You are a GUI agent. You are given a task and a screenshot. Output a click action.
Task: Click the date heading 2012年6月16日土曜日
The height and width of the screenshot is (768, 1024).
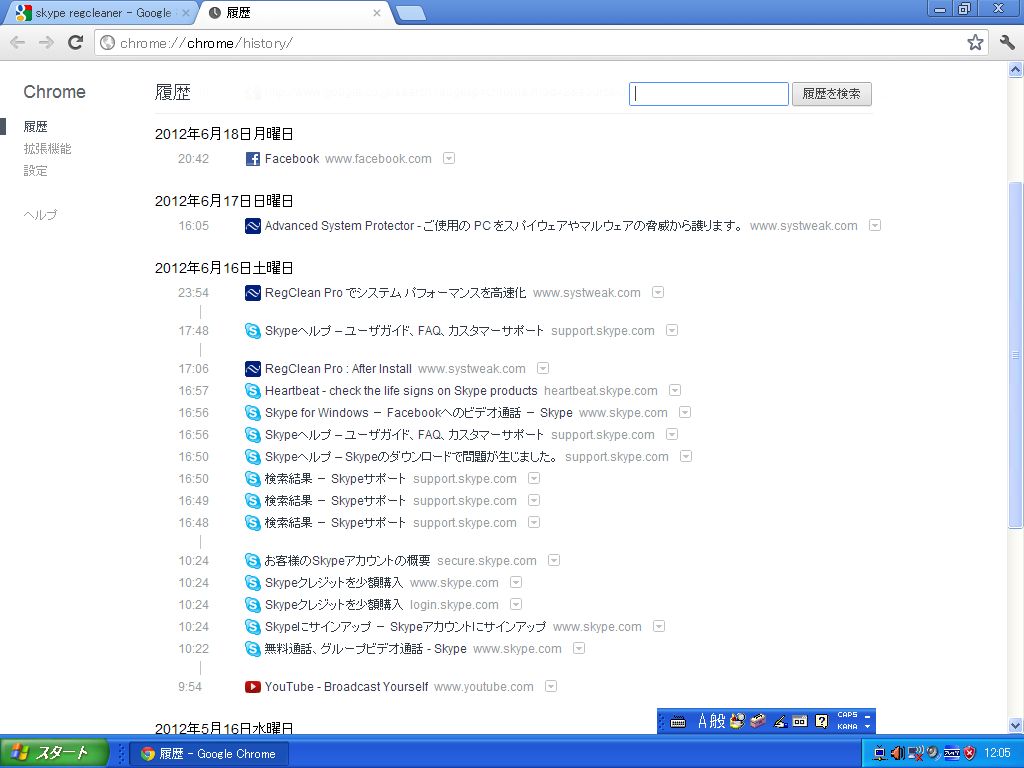(224, 268)
